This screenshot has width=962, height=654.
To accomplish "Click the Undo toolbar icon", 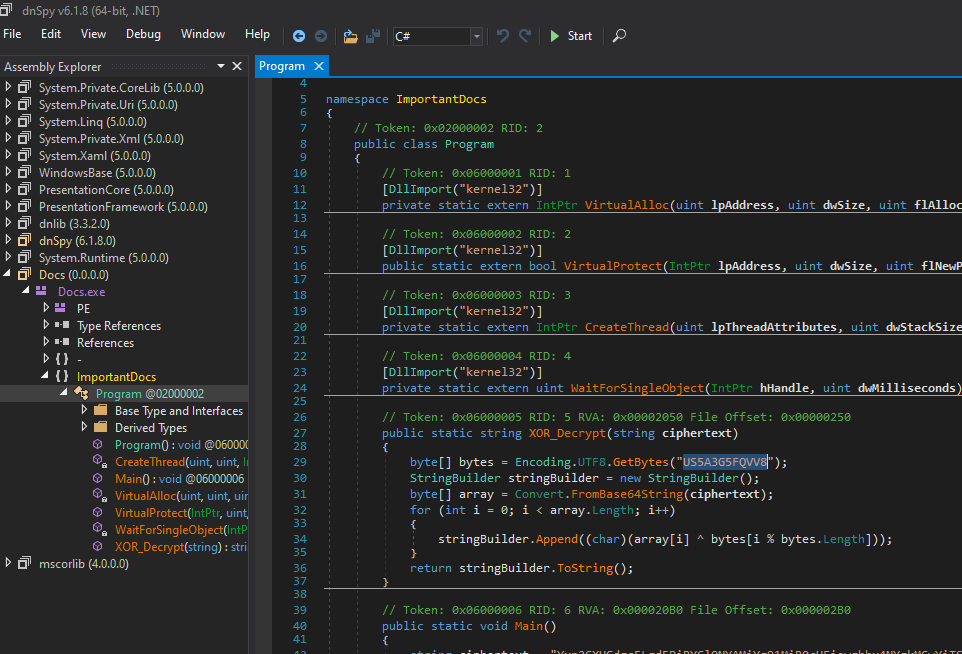I will [x=503, y=36].
